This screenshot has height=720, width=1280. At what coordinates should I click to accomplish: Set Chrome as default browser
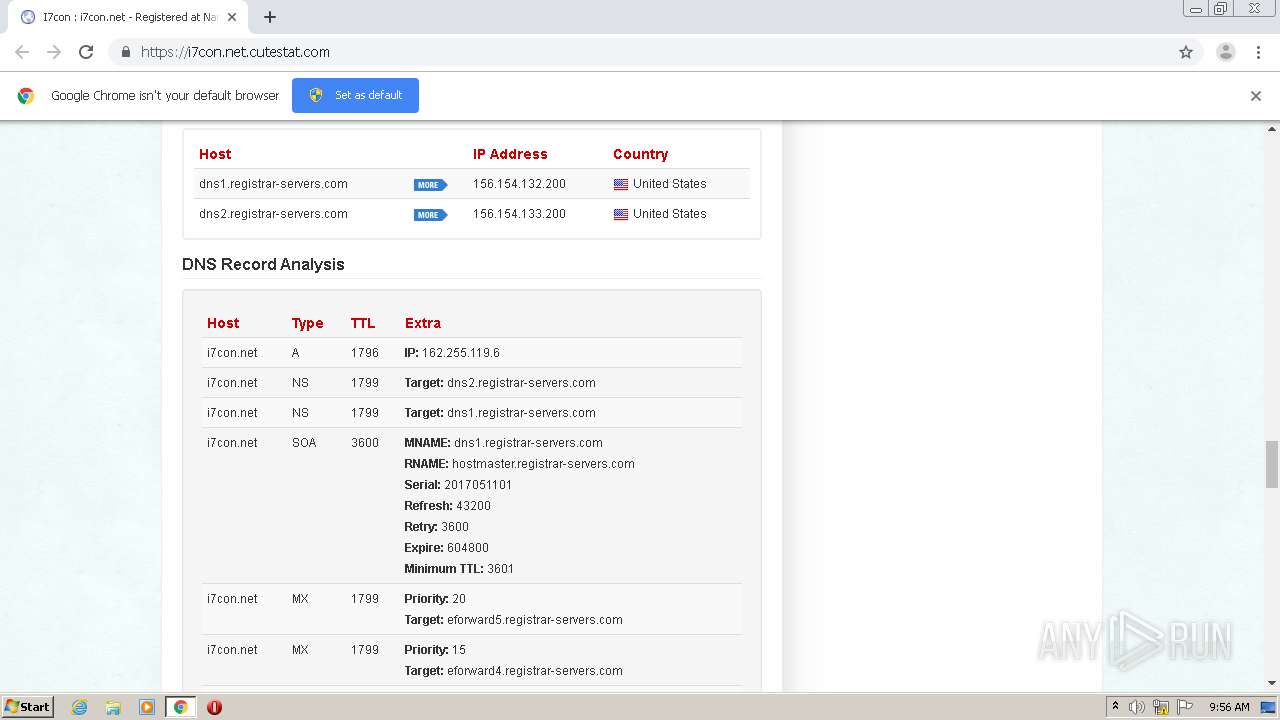coord(355,95)
